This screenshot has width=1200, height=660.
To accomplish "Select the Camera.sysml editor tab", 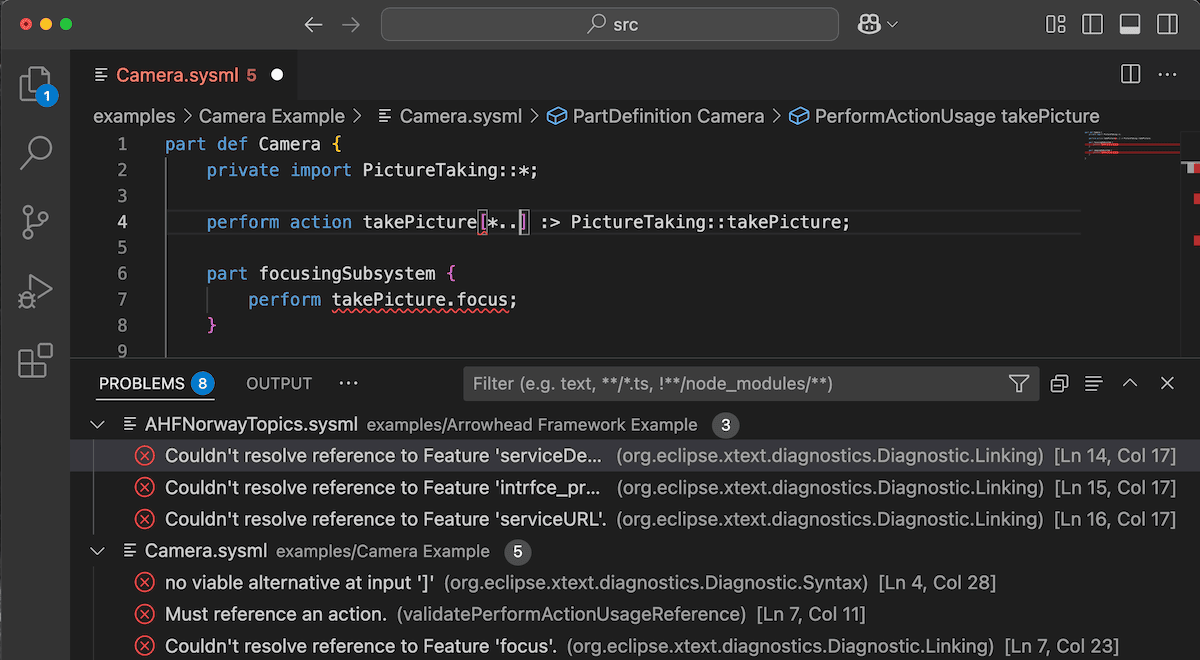I will click(x=187, y=75).
